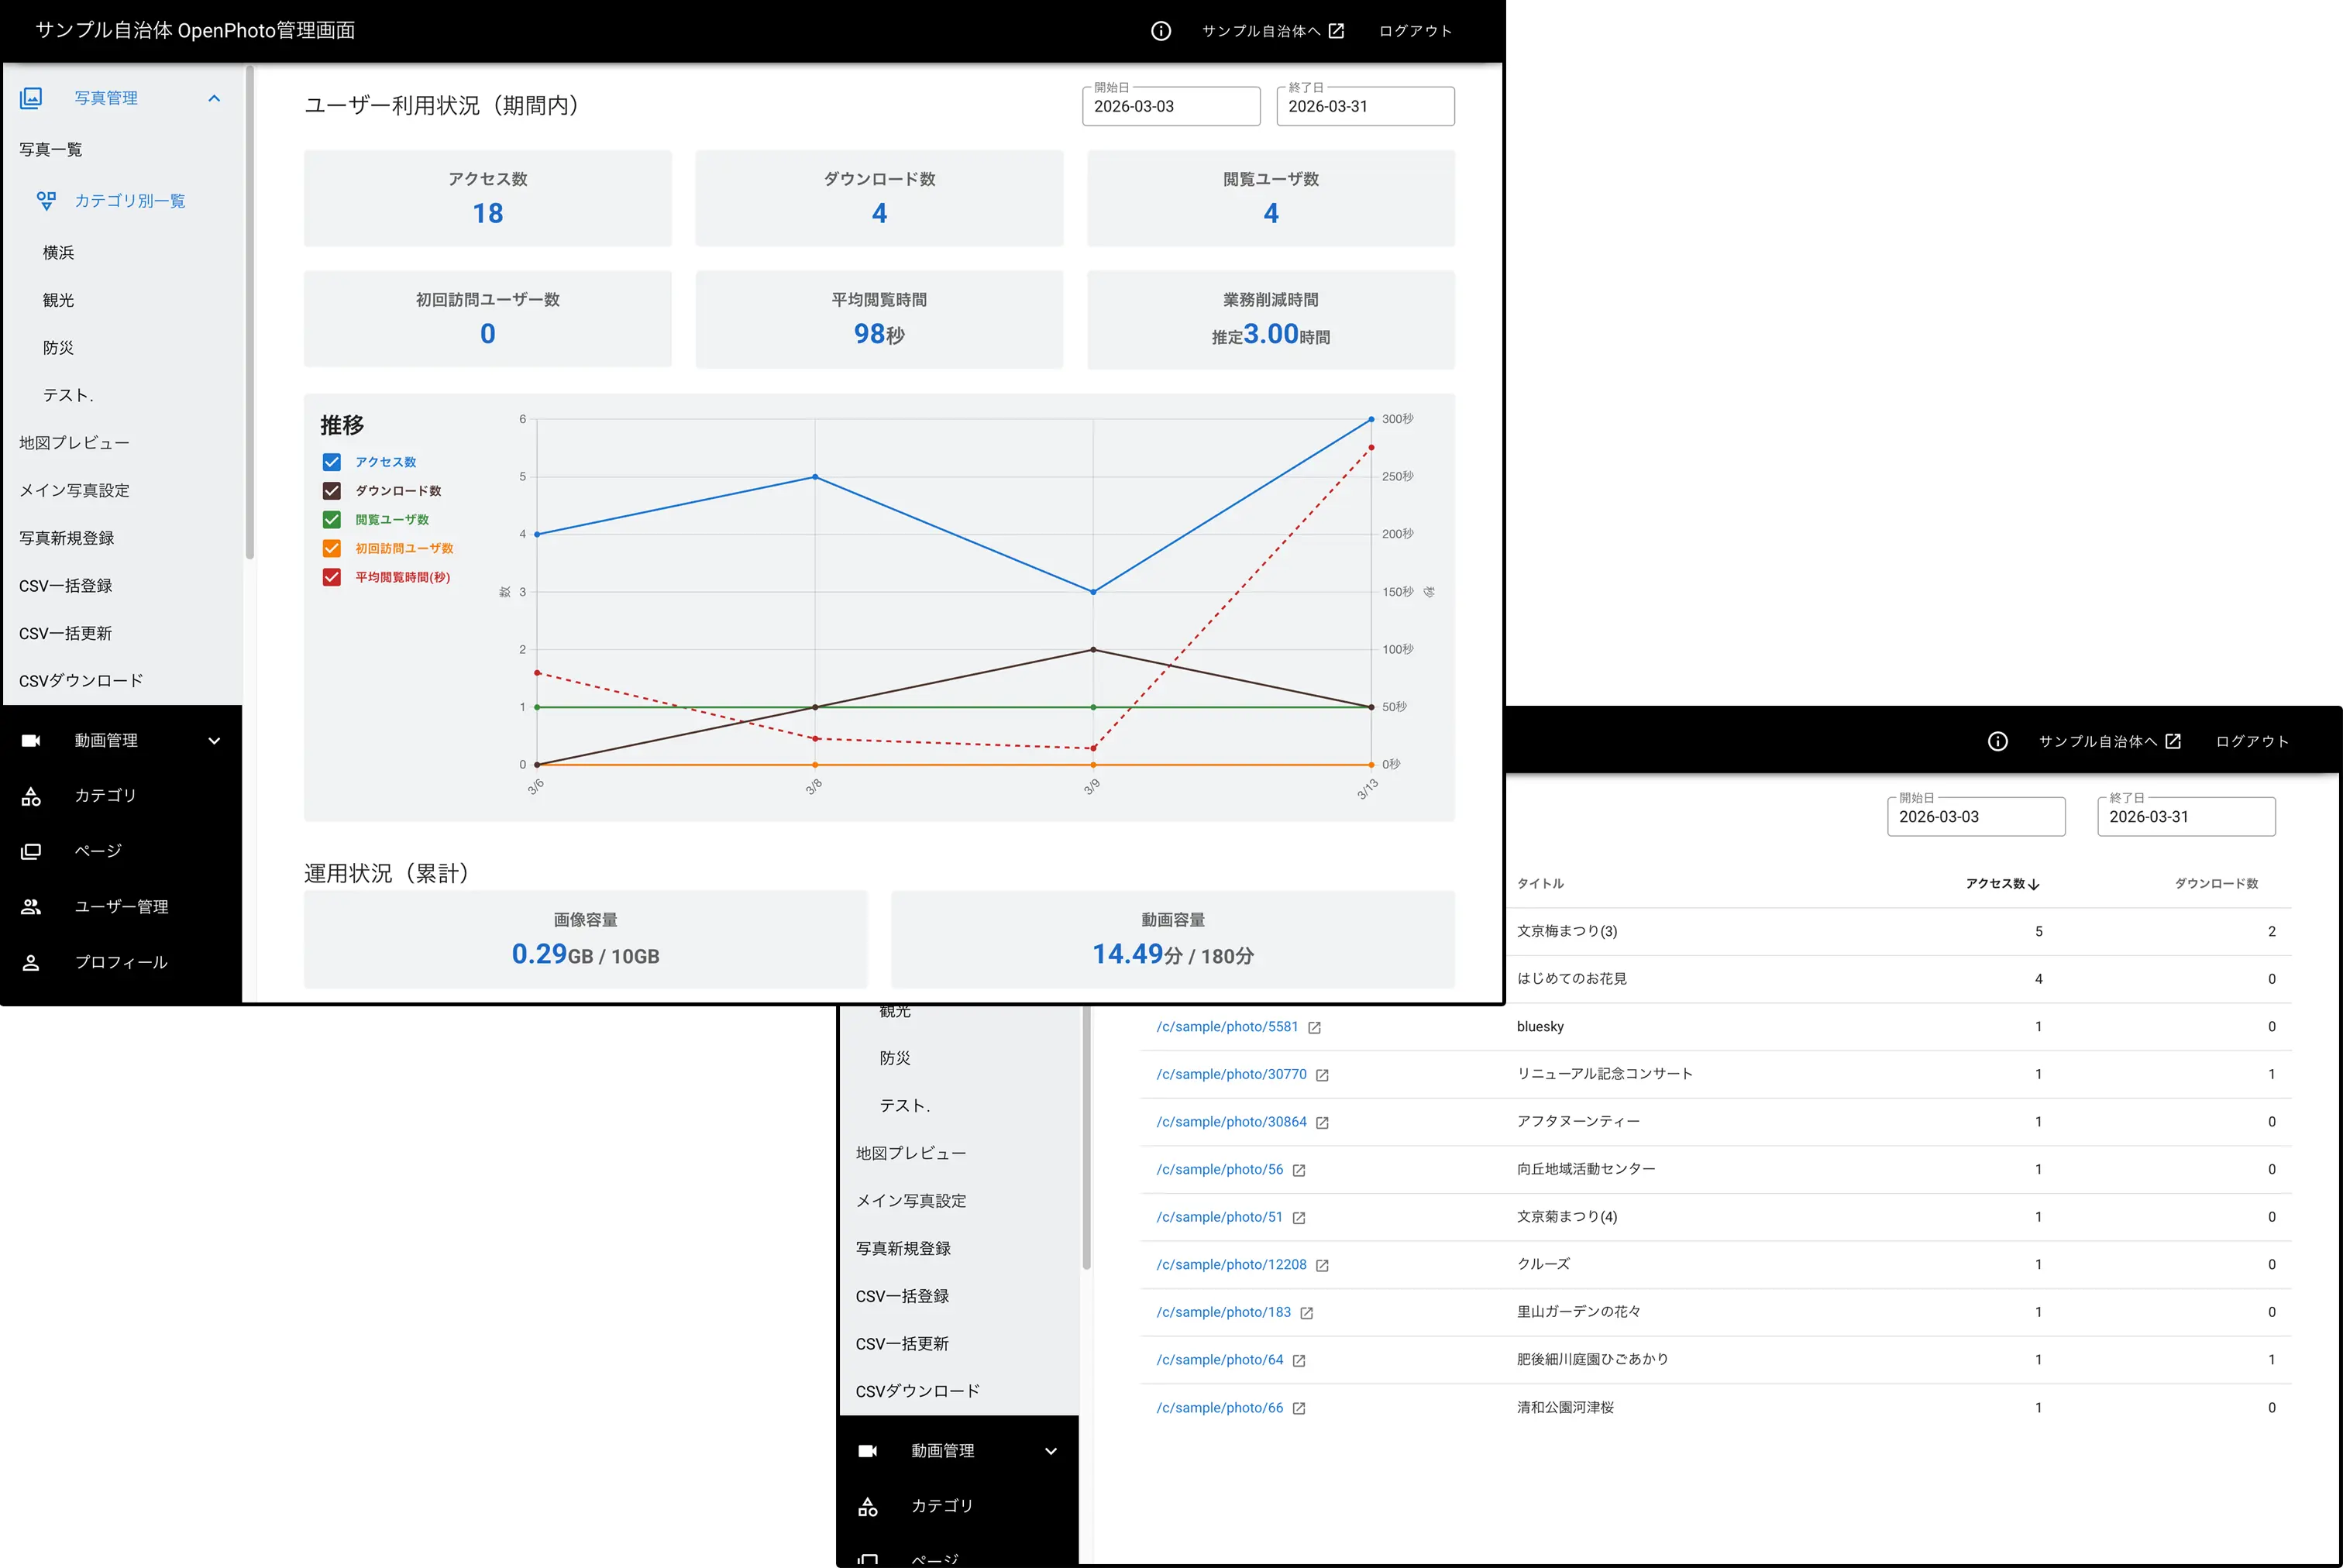Screen dimensions: 2343x1568
Task: Click the カテゴリ別一覧 category icon
Action: 46,201
